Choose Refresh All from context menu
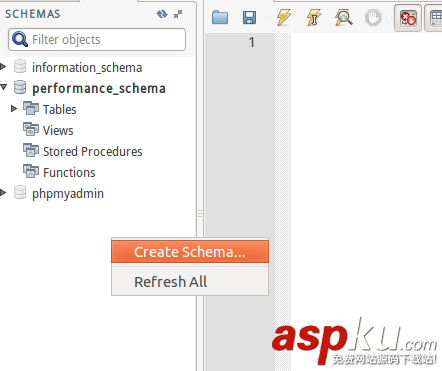The width and height of the screenshot is (442, 371). pyautogui.click(x=190, y=282)
